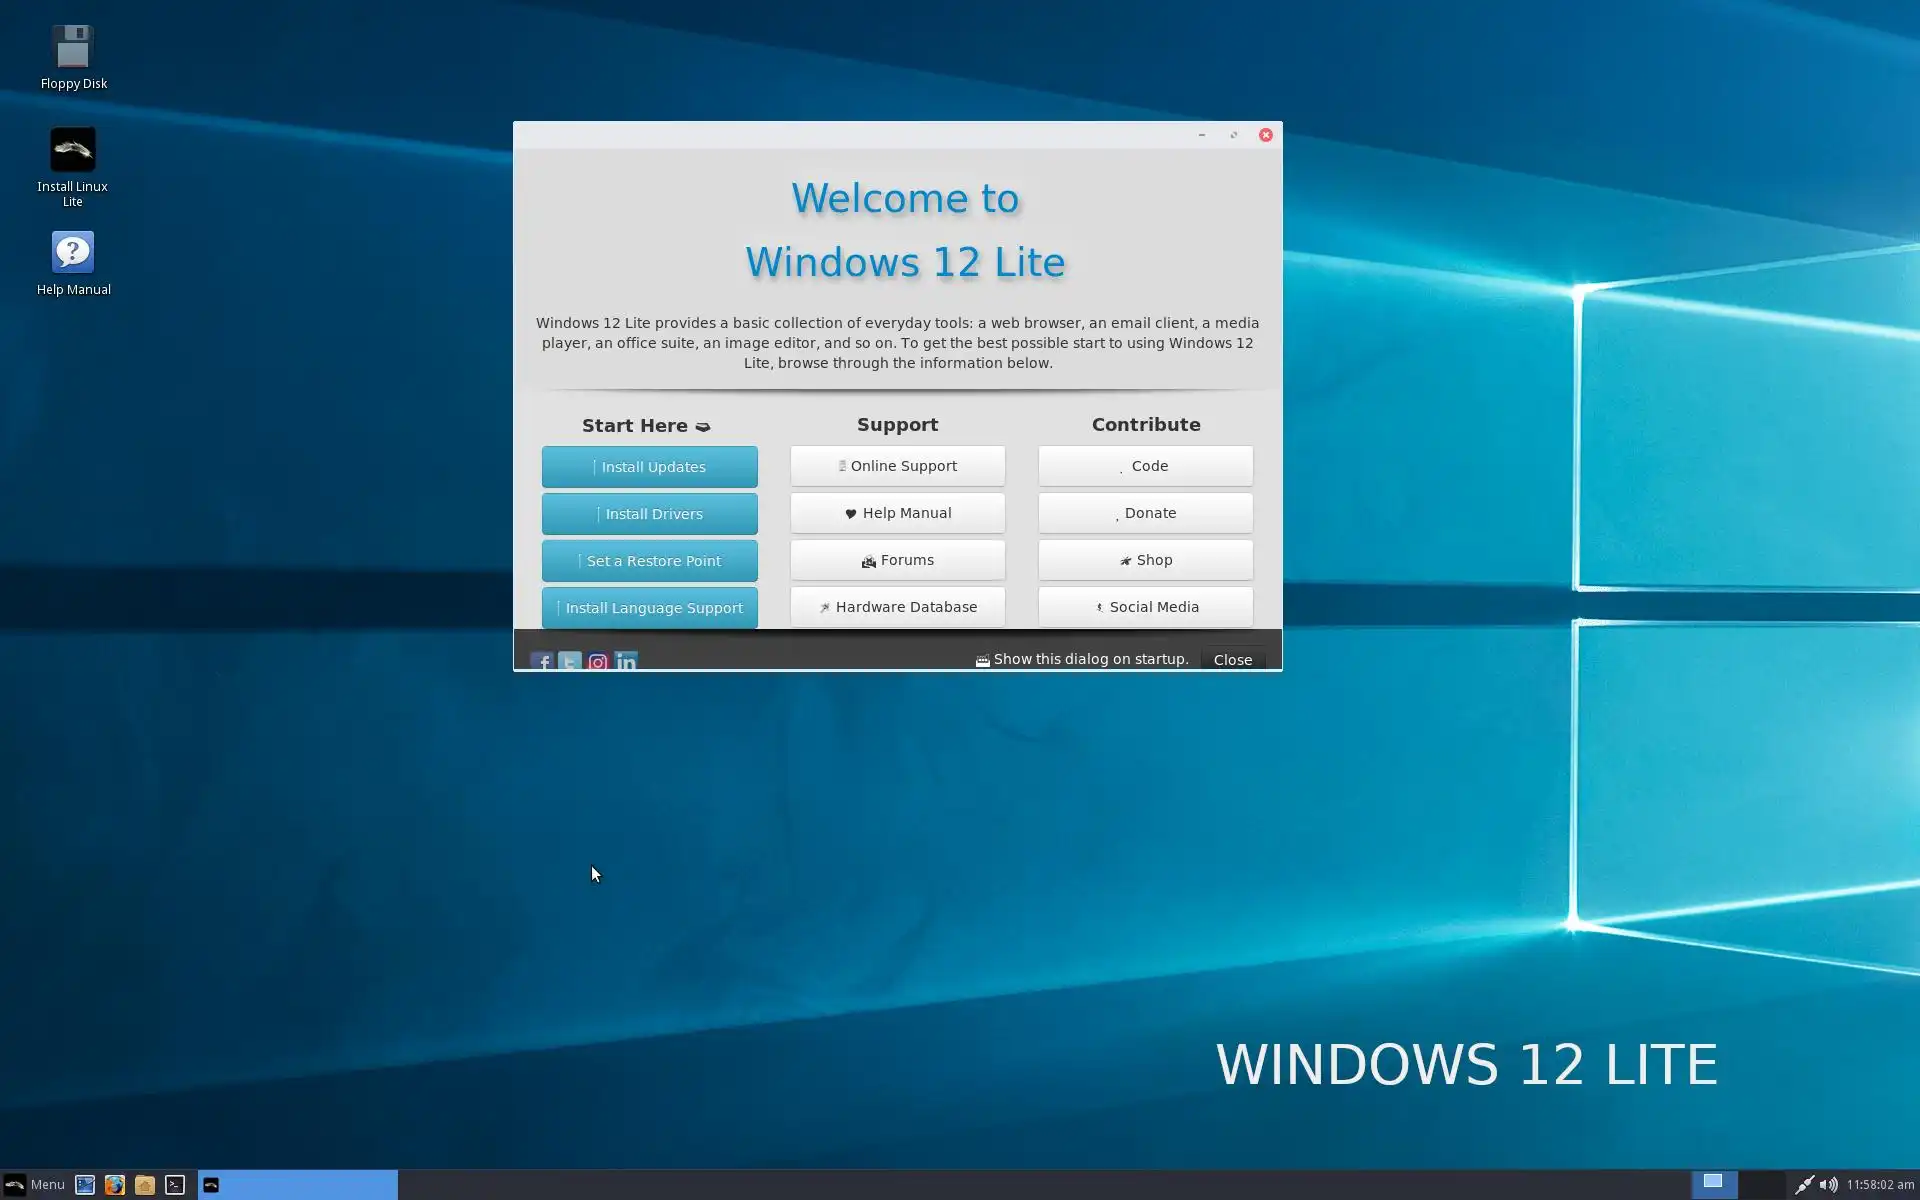The height and width of the screenshot is (1200, 1920).
Task: Open the Facebook social icon
Action: 541,662
